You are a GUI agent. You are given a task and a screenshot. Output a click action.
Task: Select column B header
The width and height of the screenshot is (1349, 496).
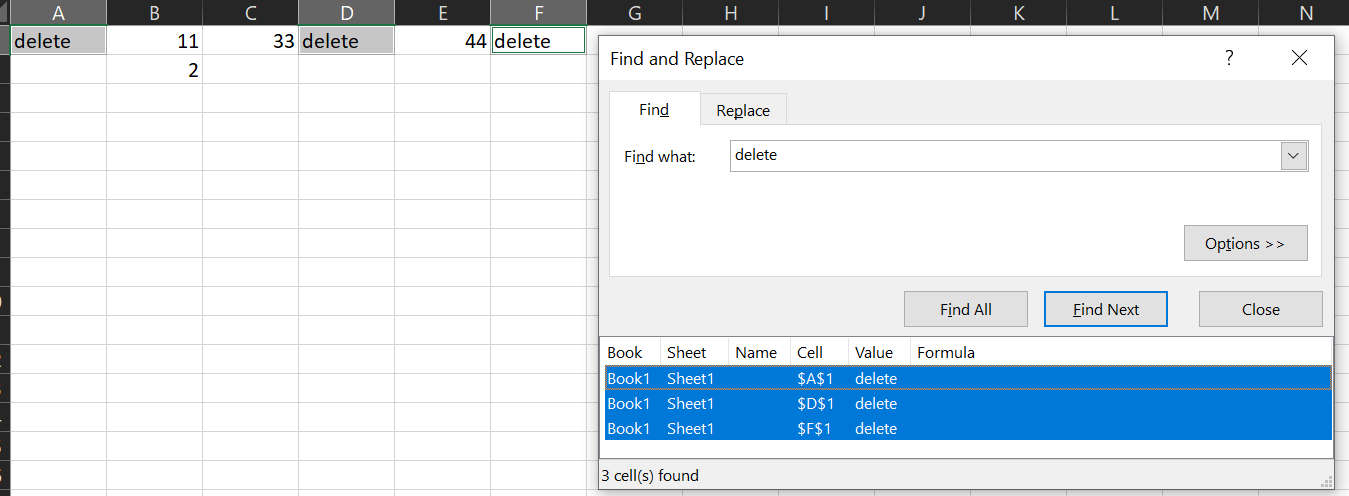[x=154, y=13]
